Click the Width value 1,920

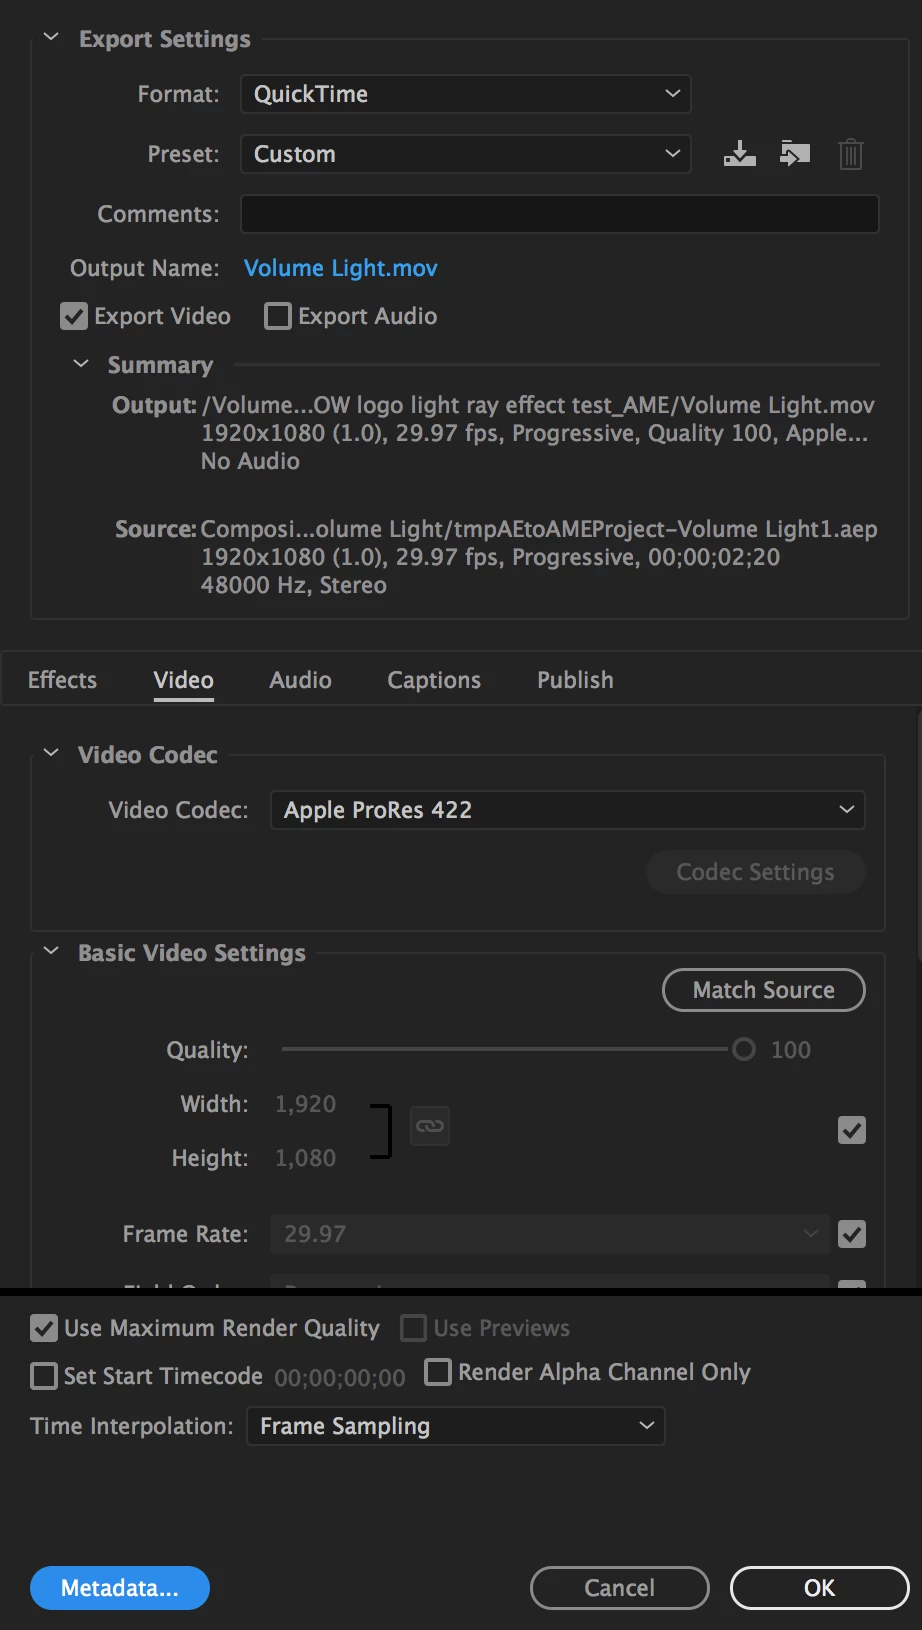coord(305,1104)
